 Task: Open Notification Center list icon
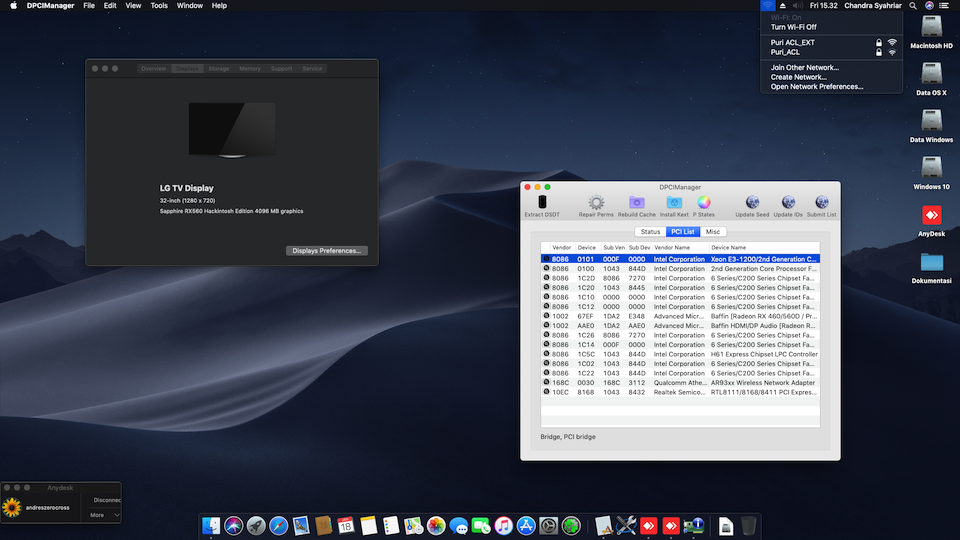click(944, 6)
